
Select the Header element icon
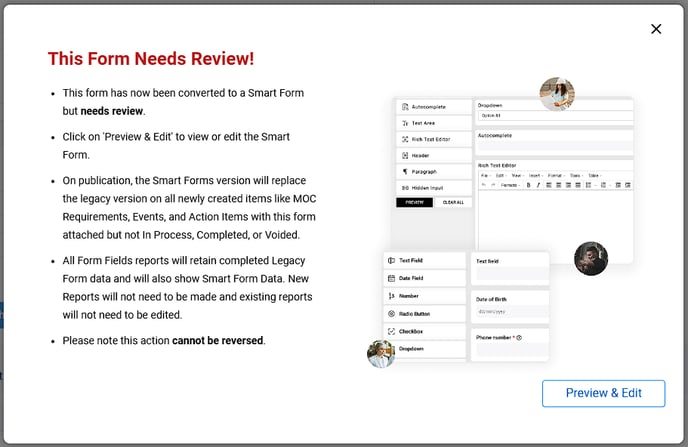coord(404,155)
